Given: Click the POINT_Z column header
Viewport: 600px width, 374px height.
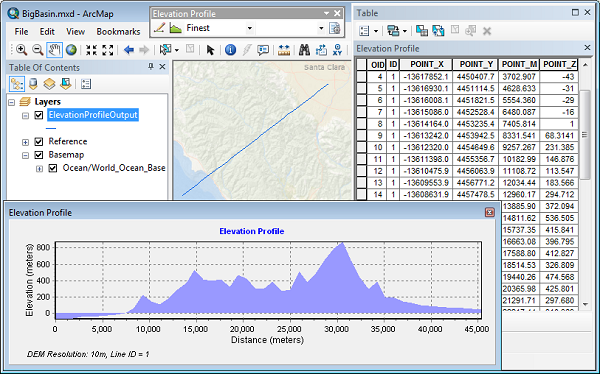Looking at the screenshot, I should click(559, 64).
